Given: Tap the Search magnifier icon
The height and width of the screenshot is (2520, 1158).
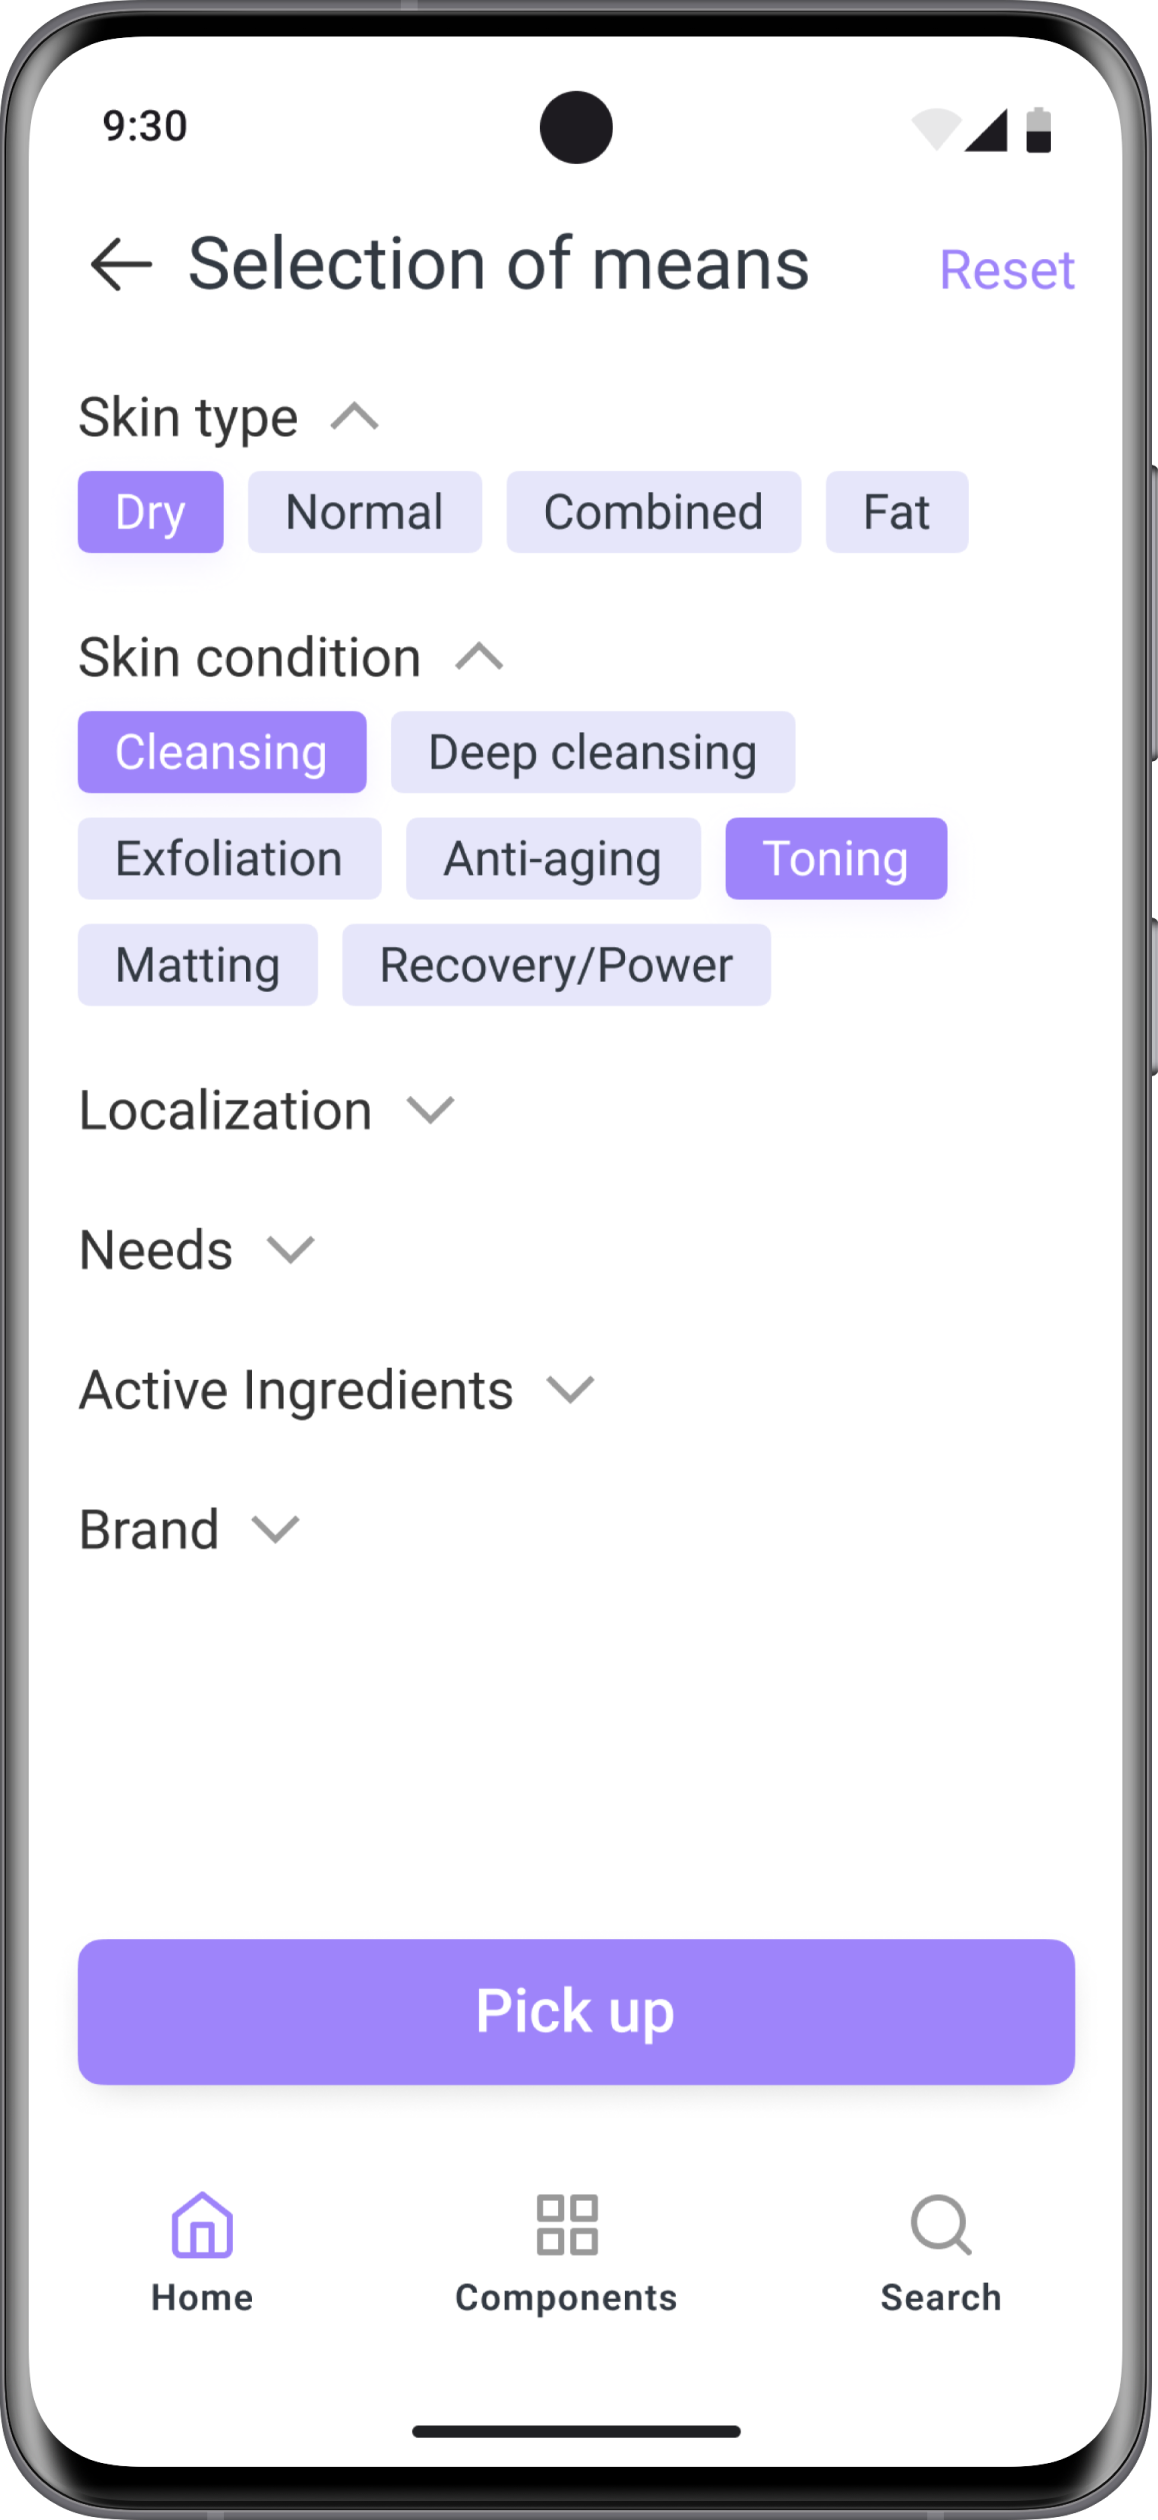Looking at the screenshot, I should tap(940, 2225).
